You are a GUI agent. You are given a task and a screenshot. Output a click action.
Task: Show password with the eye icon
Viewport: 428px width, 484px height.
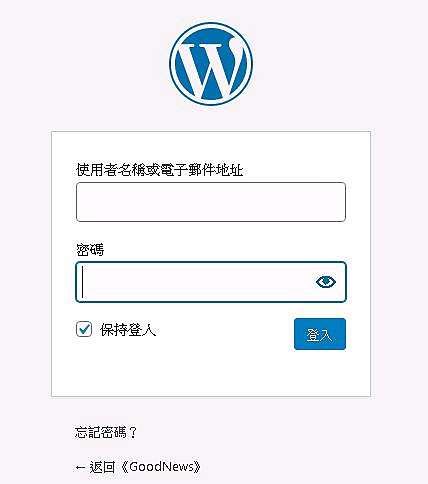(326, 282)
